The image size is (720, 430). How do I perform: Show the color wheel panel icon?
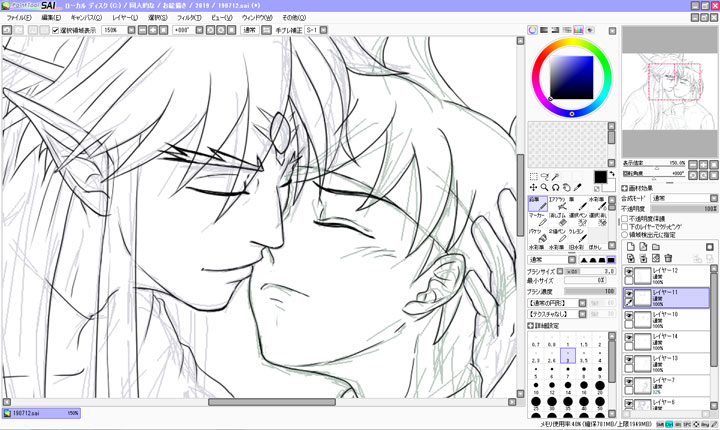click(x=532, y=30)
